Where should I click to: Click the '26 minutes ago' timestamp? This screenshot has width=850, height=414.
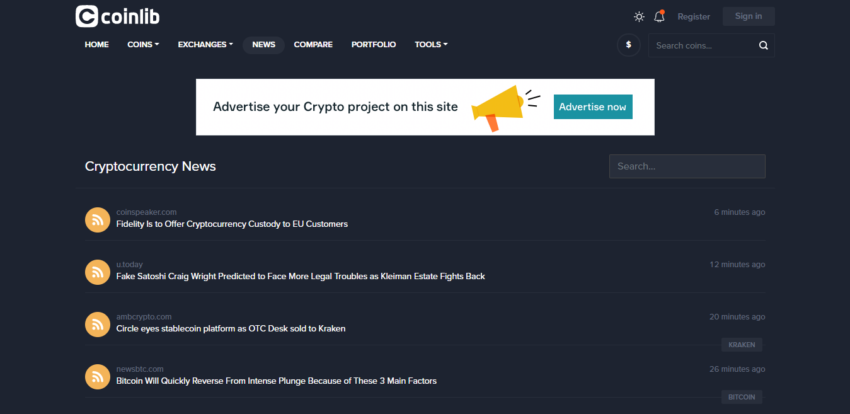click(737, 369)
